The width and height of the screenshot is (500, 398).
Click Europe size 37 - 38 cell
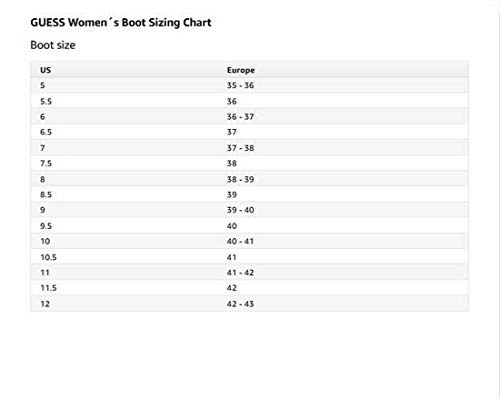[240, 148]
